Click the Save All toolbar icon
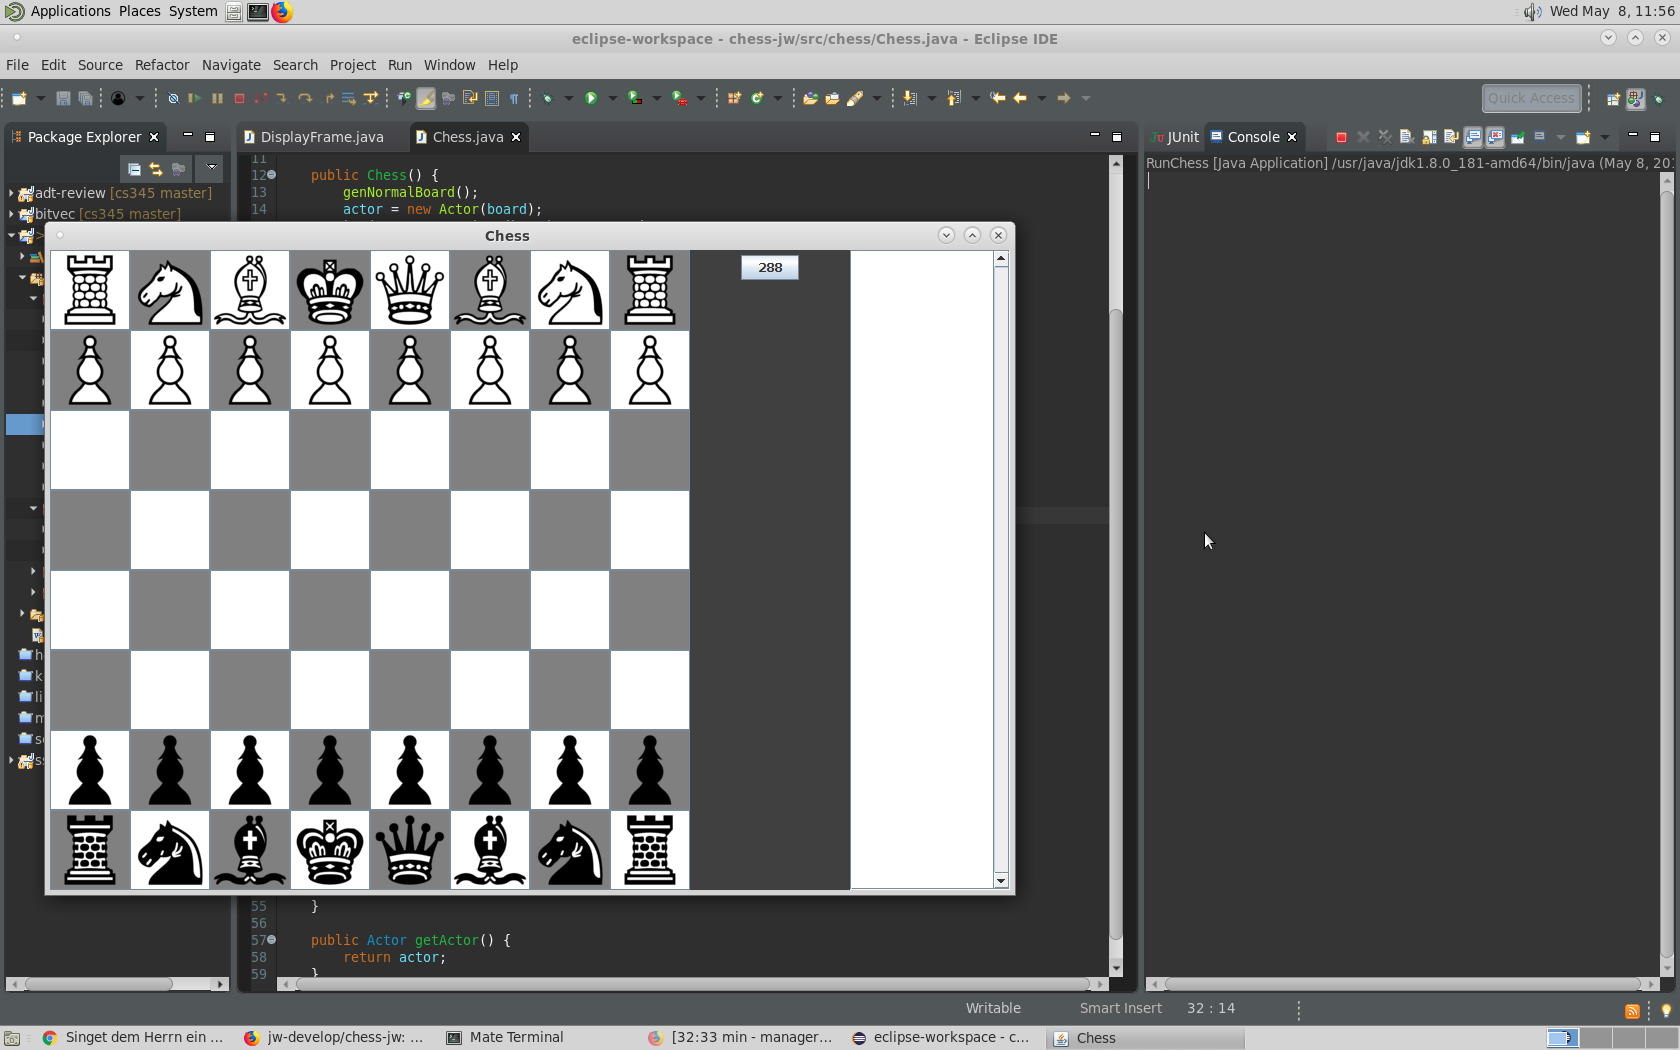 pos(85,98)
